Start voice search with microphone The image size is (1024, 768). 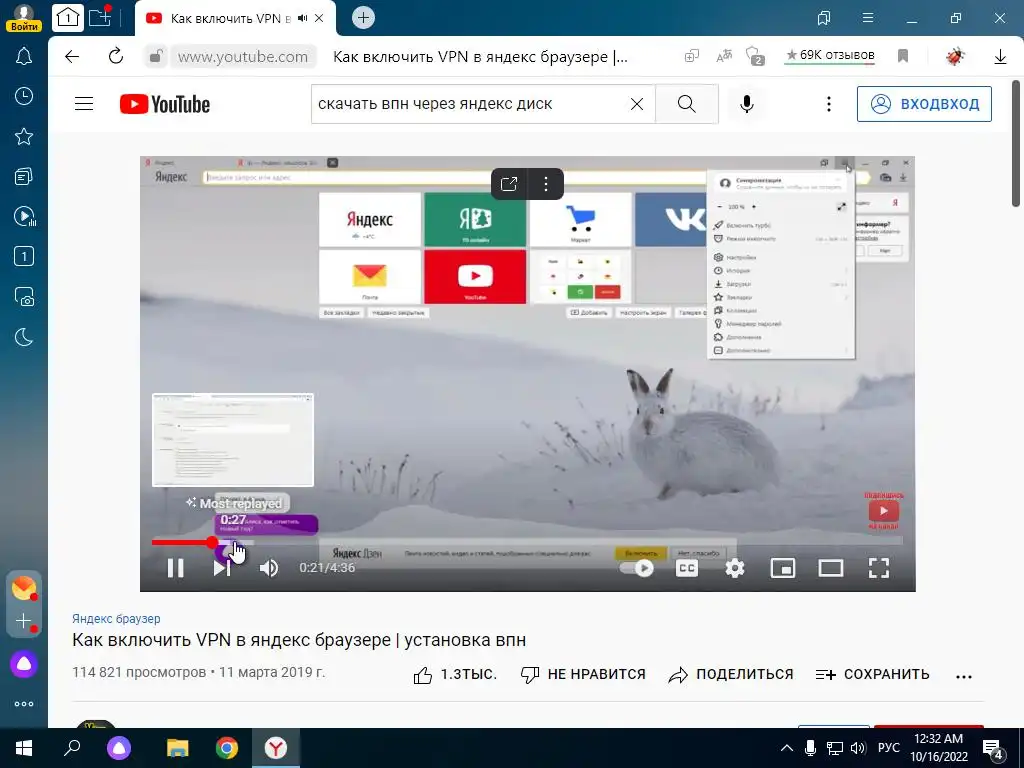pos(747,104)
